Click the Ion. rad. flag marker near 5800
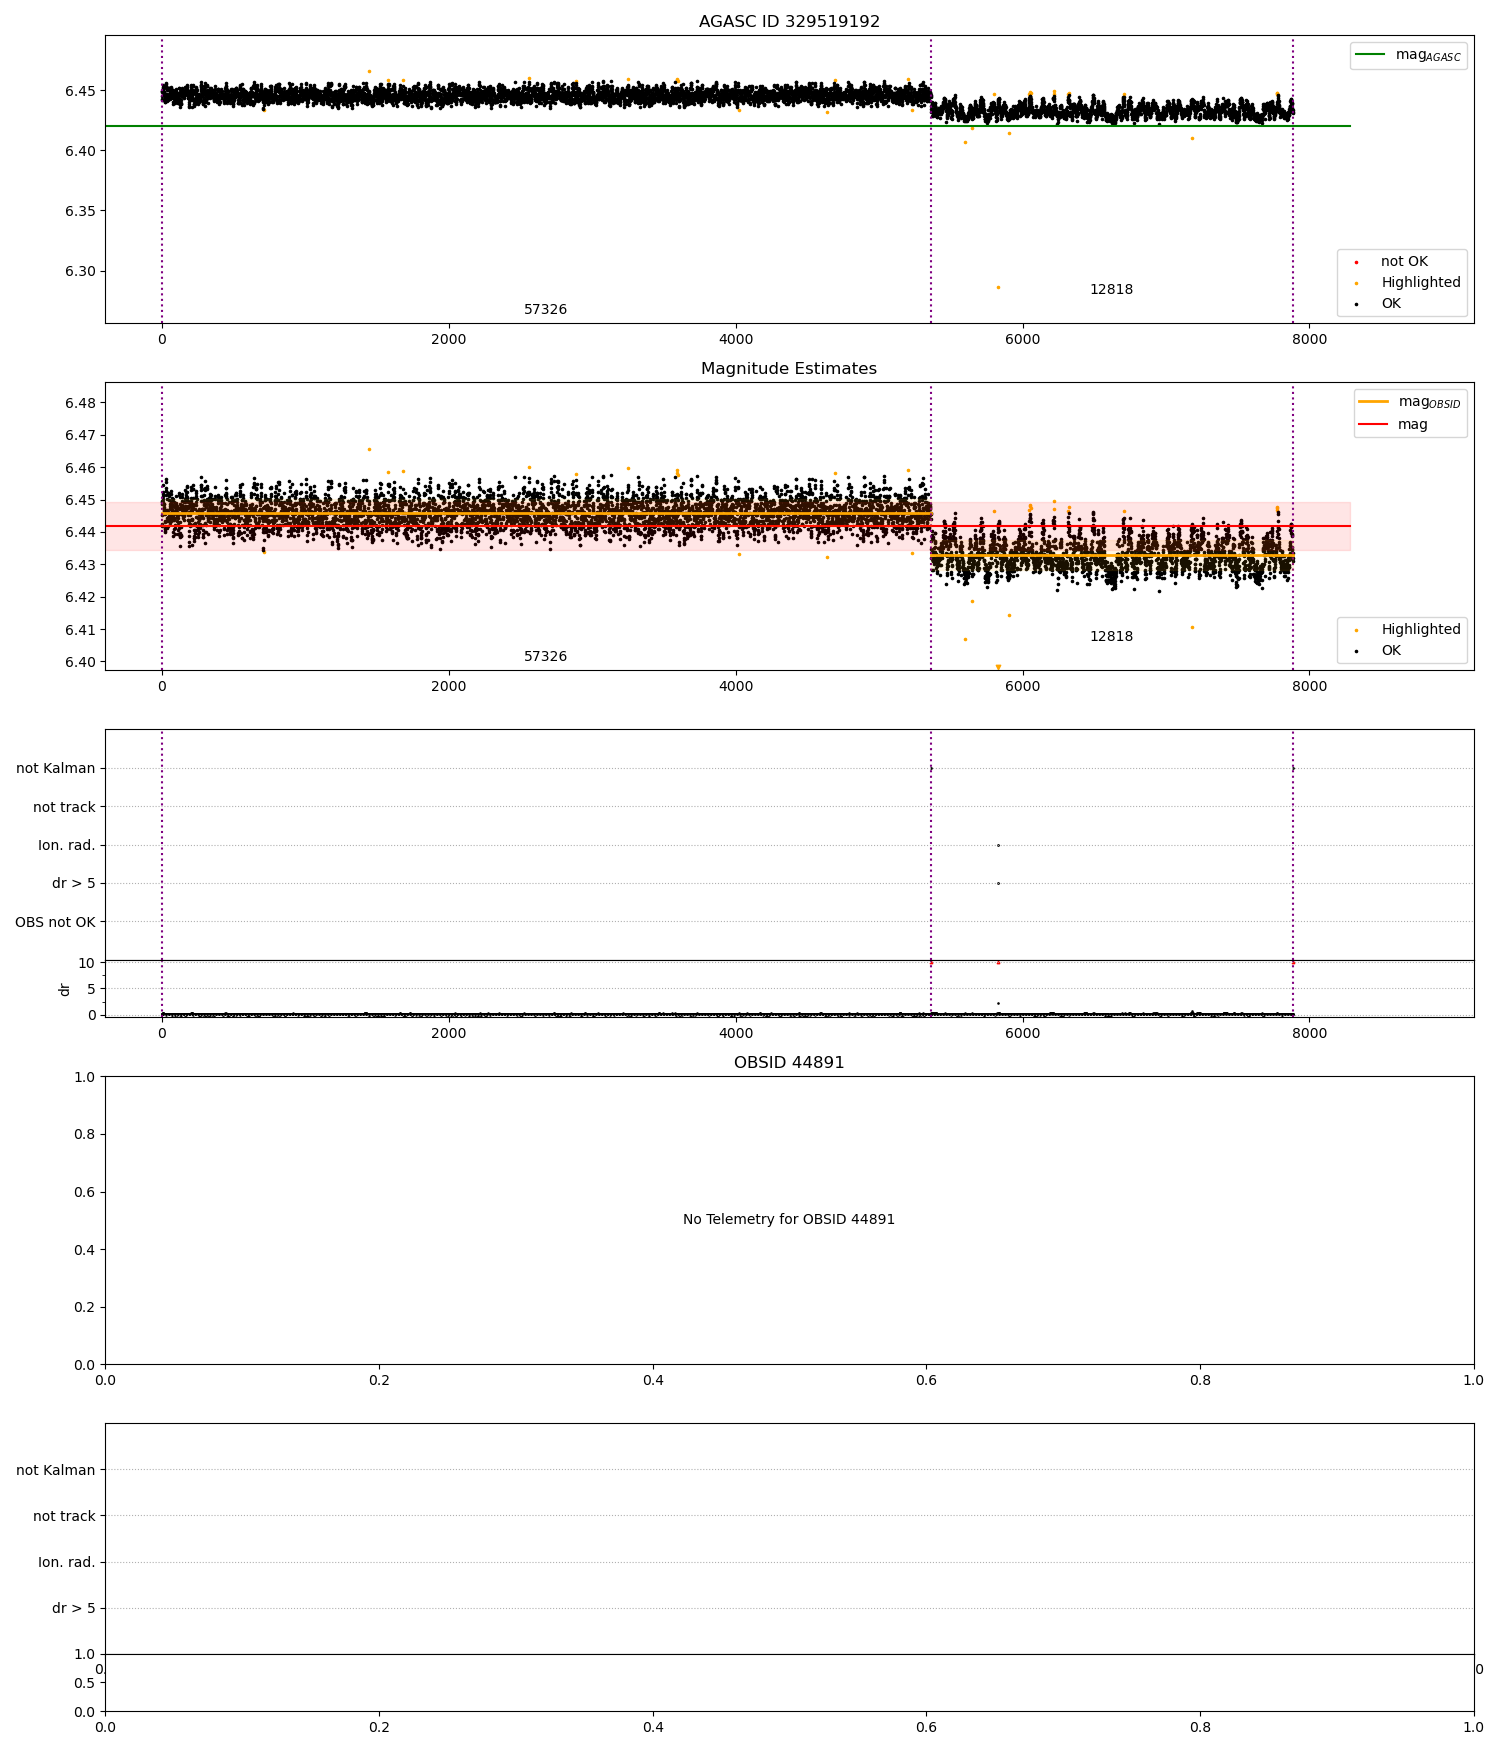Image resolution: width=1500 pixels, height=1750 pixels. 998,845
